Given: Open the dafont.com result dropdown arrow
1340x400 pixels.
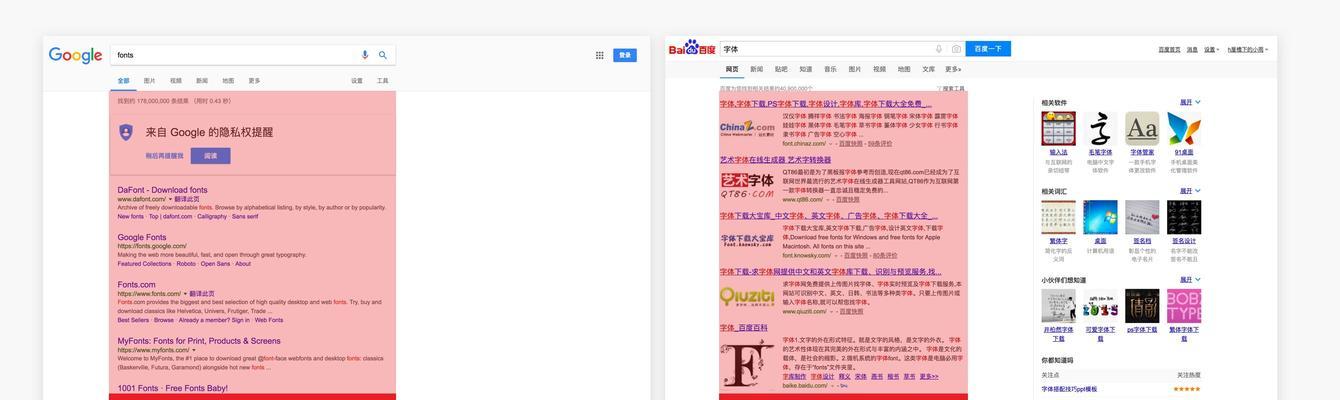Looking at the screenshot, I should click(170, 199).
